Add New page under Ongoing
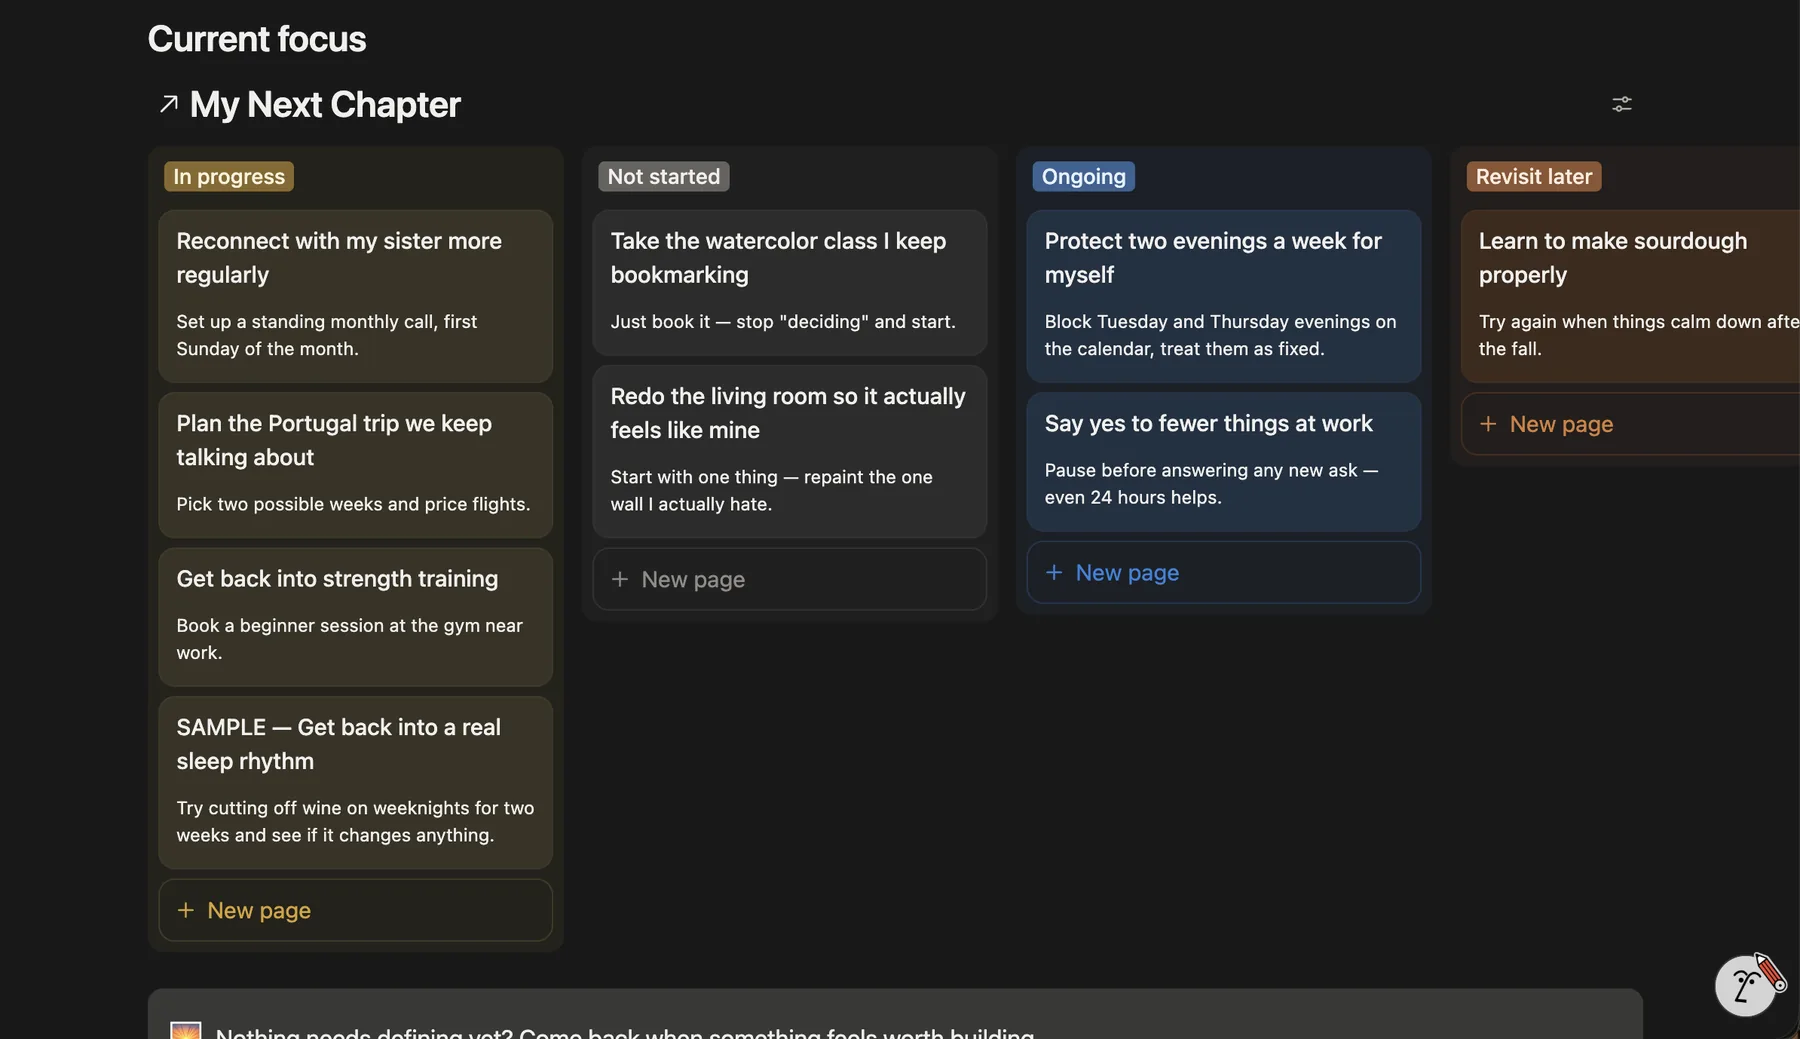 click(x=1223, y=572)
